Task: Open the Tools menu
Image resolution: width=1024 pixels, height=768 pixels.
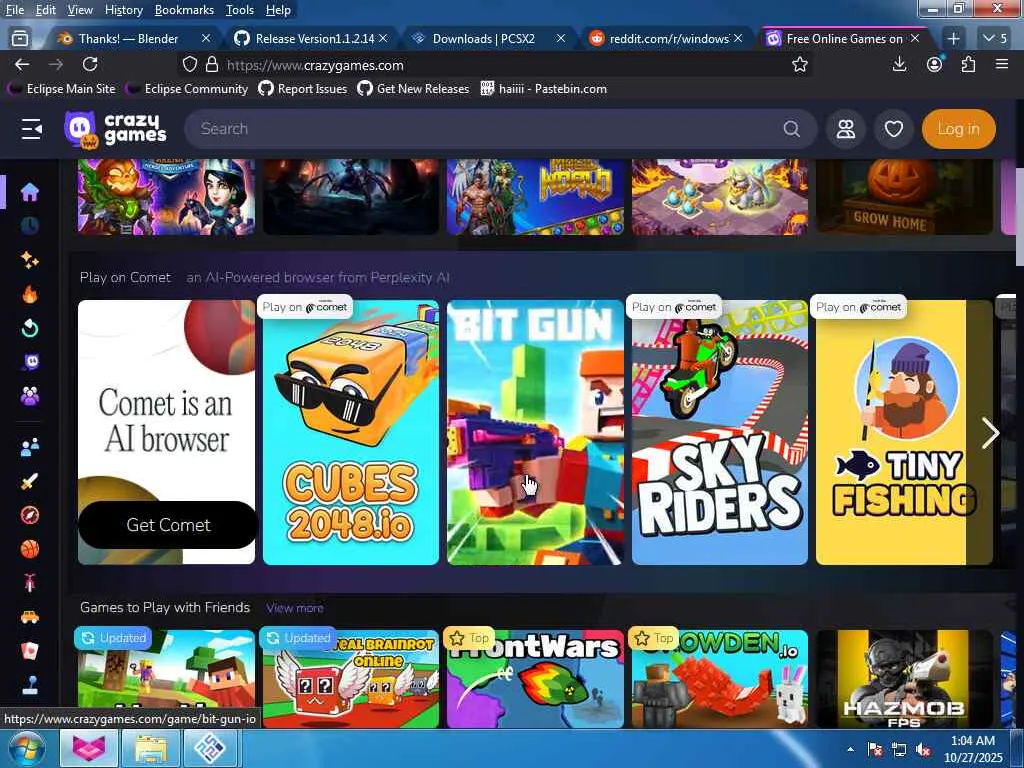Action: point(240,10)
